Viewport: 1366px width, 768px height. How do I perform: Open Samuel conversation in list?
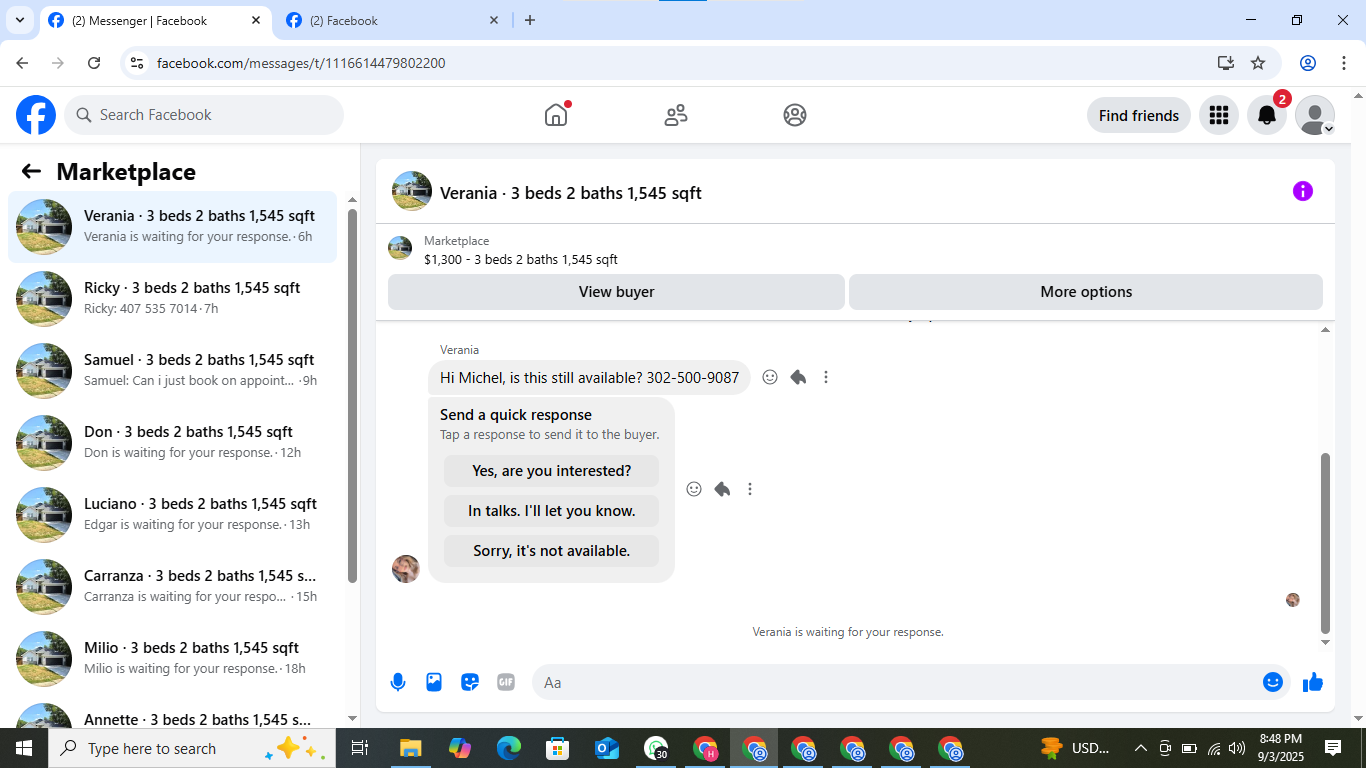pyautogui.click(x=173, y=371)
